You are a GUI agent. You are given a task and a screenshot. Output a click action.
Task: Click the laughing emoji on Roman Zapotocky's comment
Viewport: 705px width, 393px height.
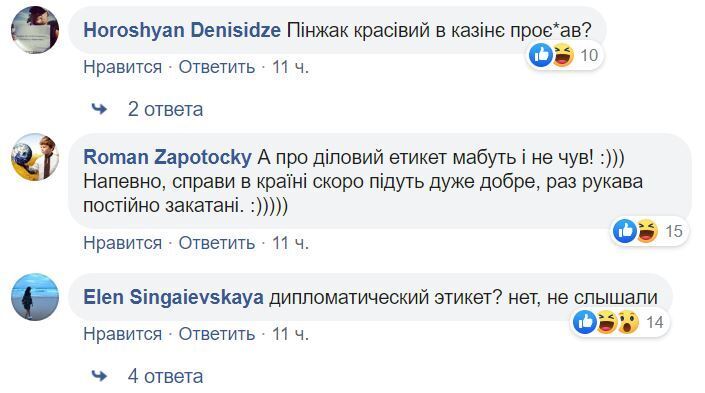coord(647,231)
